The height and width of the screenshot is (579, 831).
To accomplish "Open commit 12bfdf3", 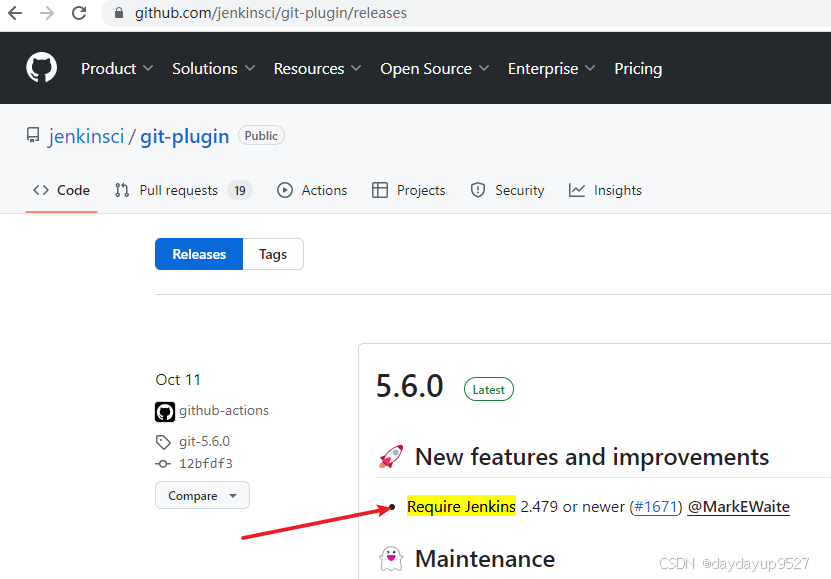I will pos(206,464).
